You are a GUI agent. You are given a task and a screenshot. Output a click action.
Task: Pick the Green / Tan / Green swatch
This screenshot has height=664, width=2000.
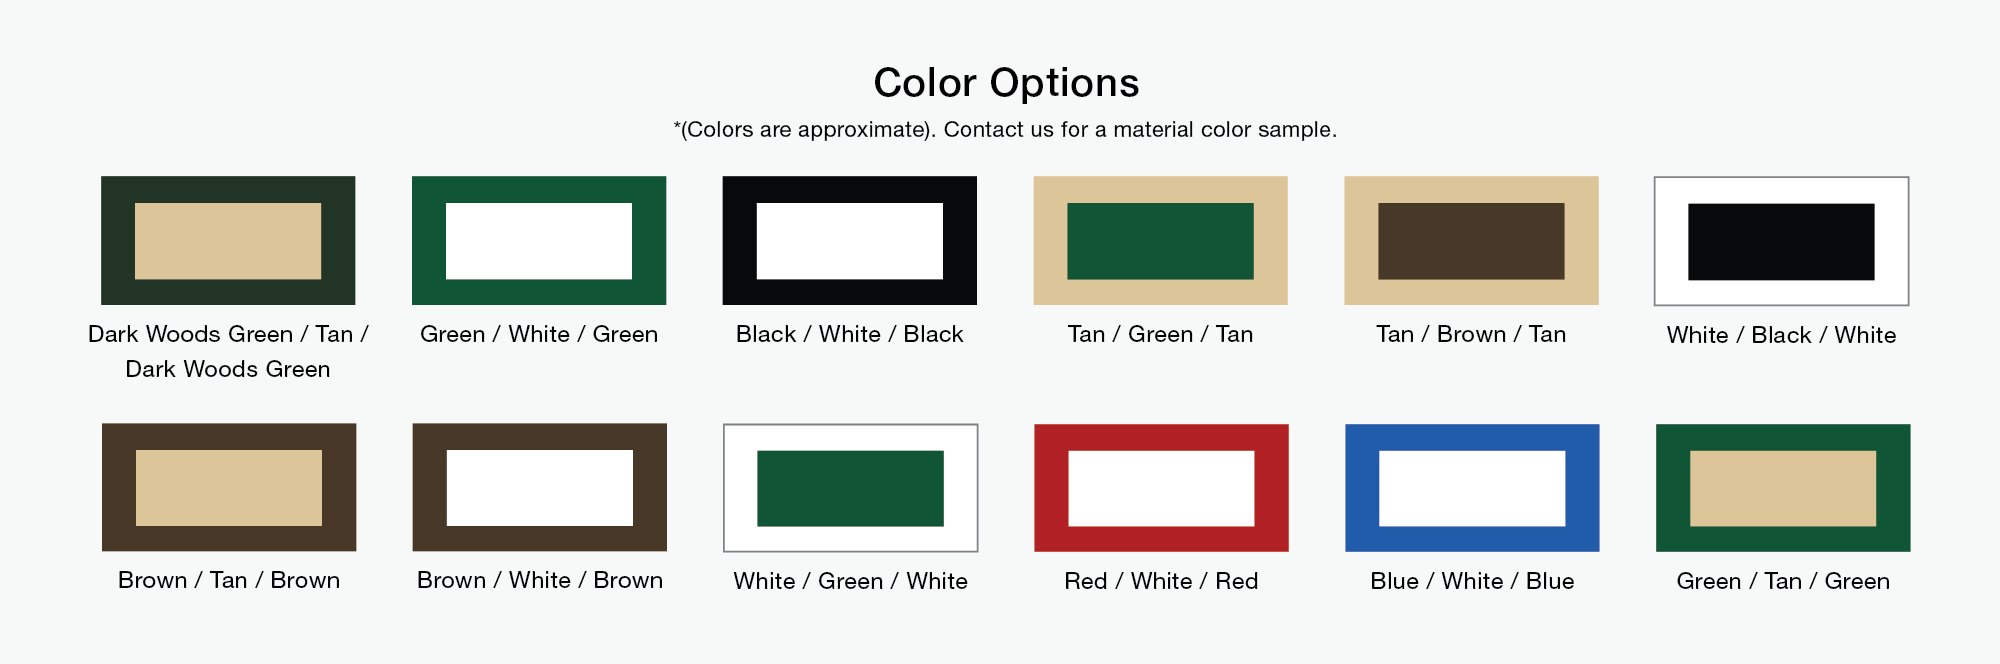pos(1783,488)
